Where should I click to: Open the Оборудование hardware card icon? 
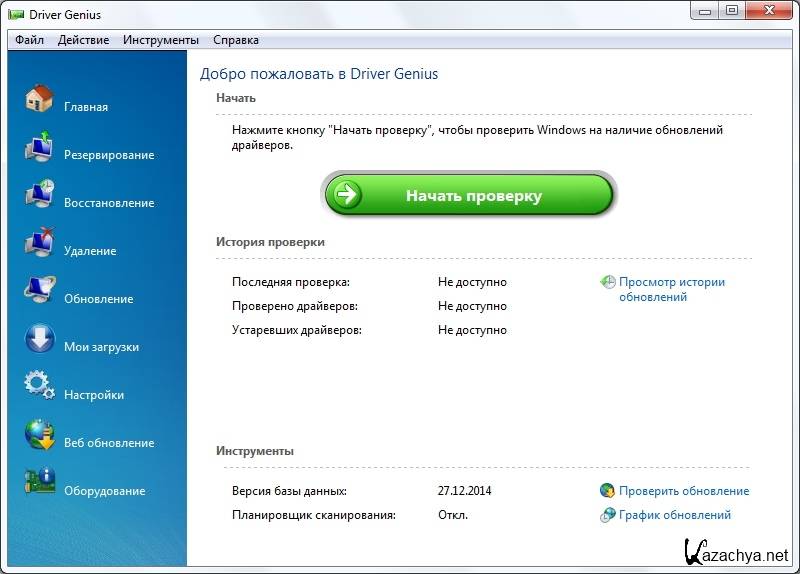tap(39, 483)
